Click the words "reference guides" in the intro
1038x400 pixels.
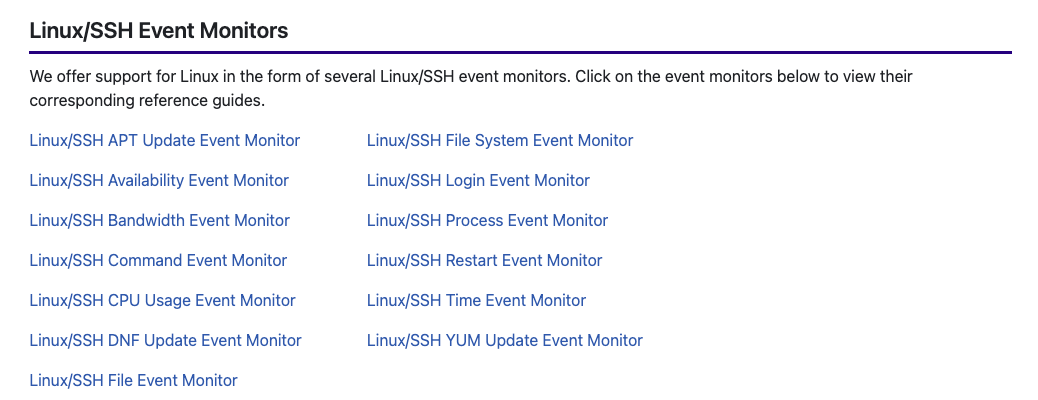[197, 101]
